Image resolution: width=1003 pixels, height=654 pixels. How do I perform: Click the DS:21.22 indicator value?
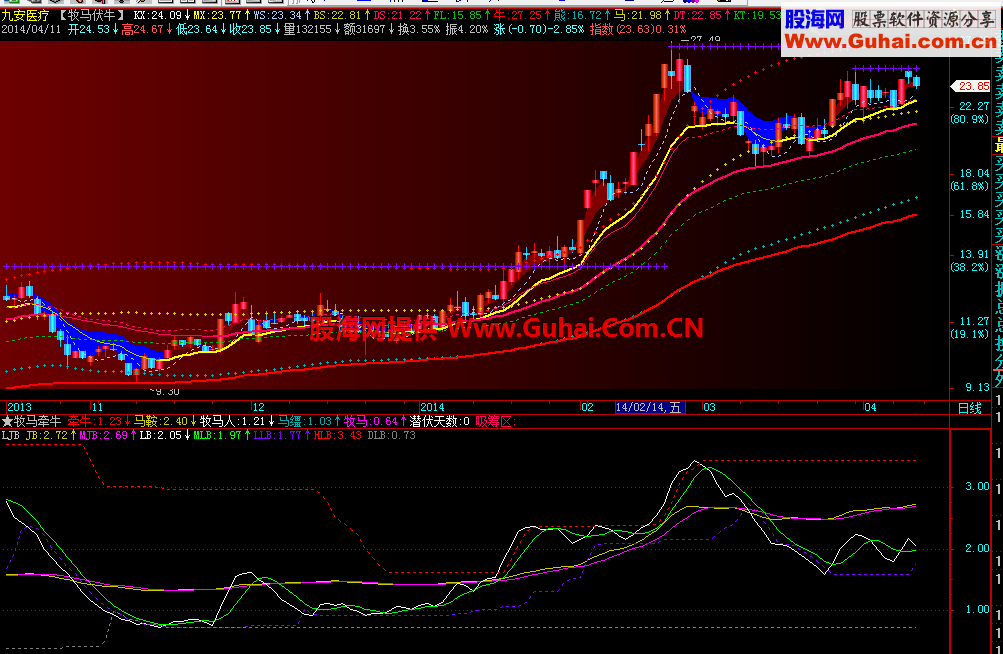click(x=397, y=15)
